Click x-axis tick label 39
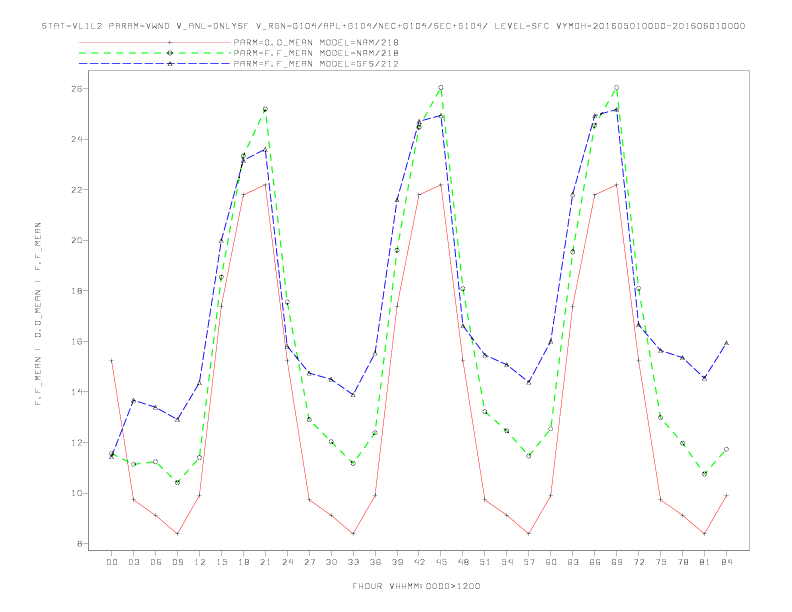 397,562
